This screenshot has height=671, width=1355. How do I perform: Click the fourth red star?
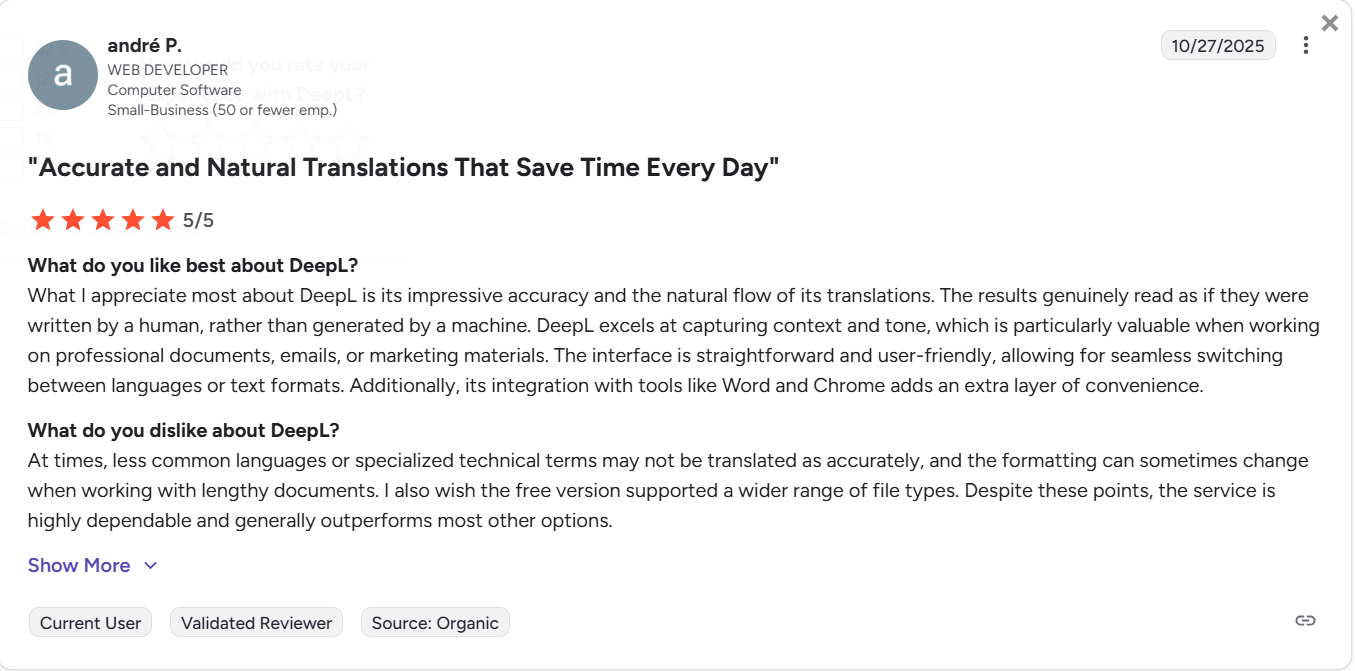tap(133, 219)
